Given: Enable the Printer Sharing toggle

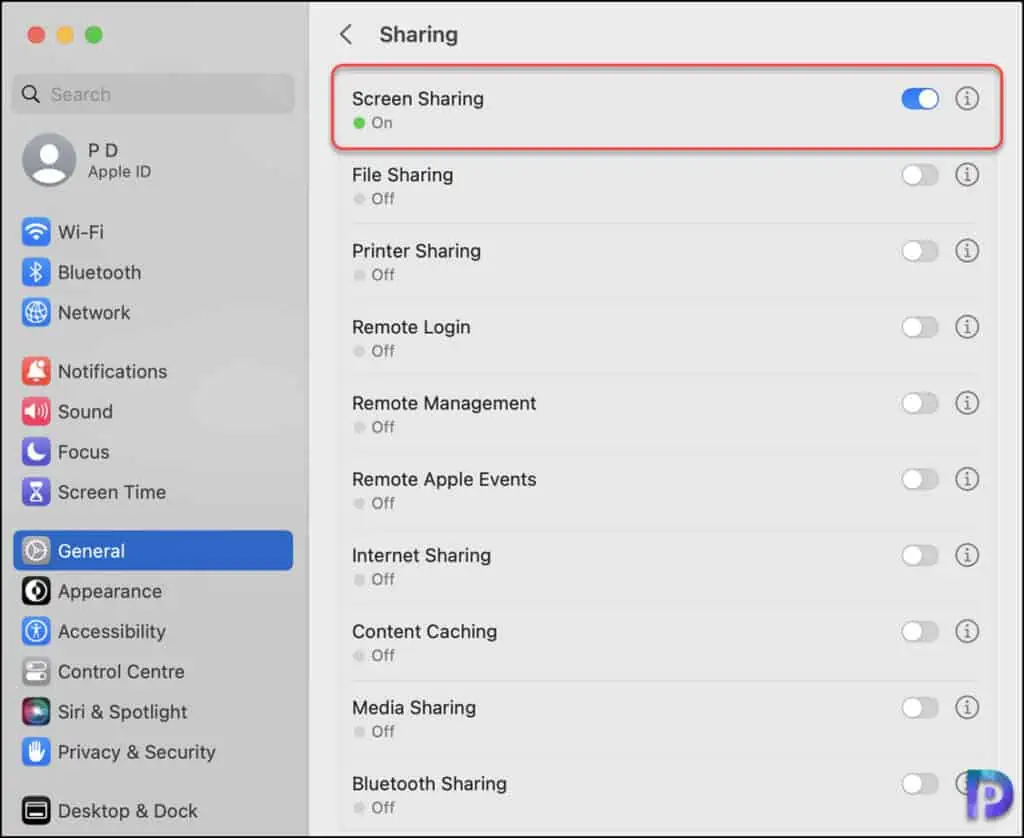Looking at the screenshot, I should [x=920, y=251].
